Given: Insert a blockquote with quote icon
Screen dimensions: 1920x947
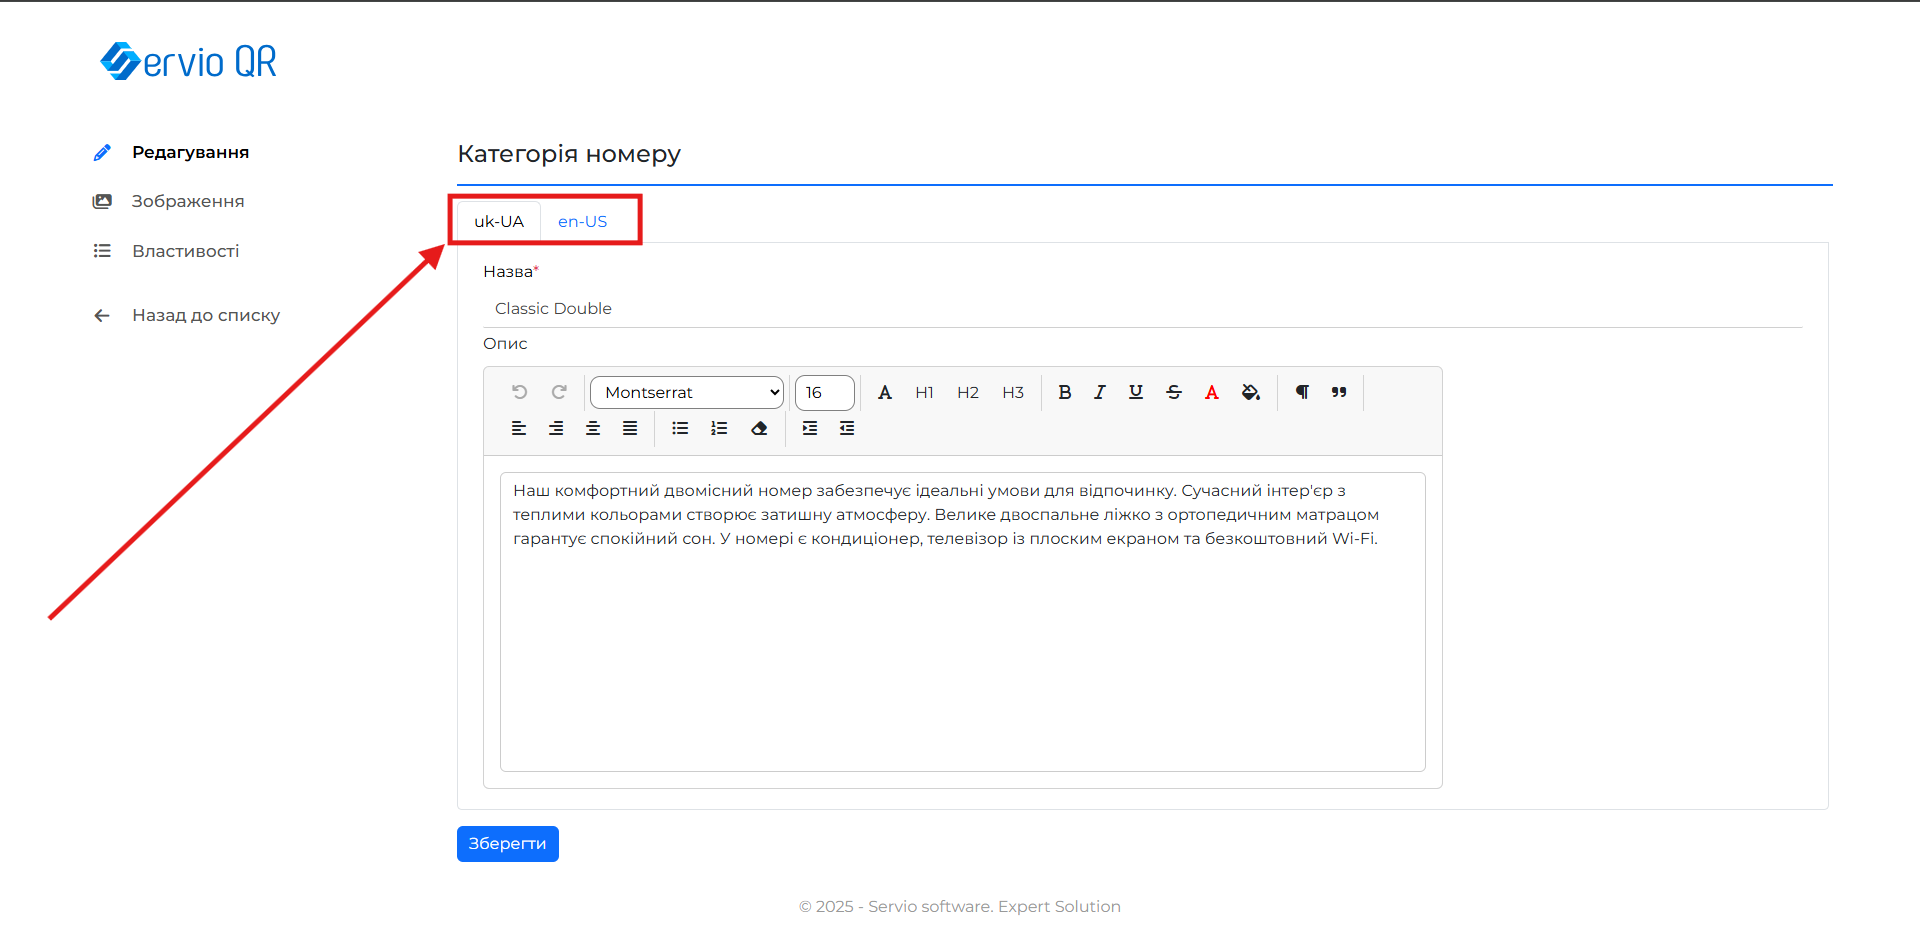Looking at the screenshot, I should tap(1339, 393).
